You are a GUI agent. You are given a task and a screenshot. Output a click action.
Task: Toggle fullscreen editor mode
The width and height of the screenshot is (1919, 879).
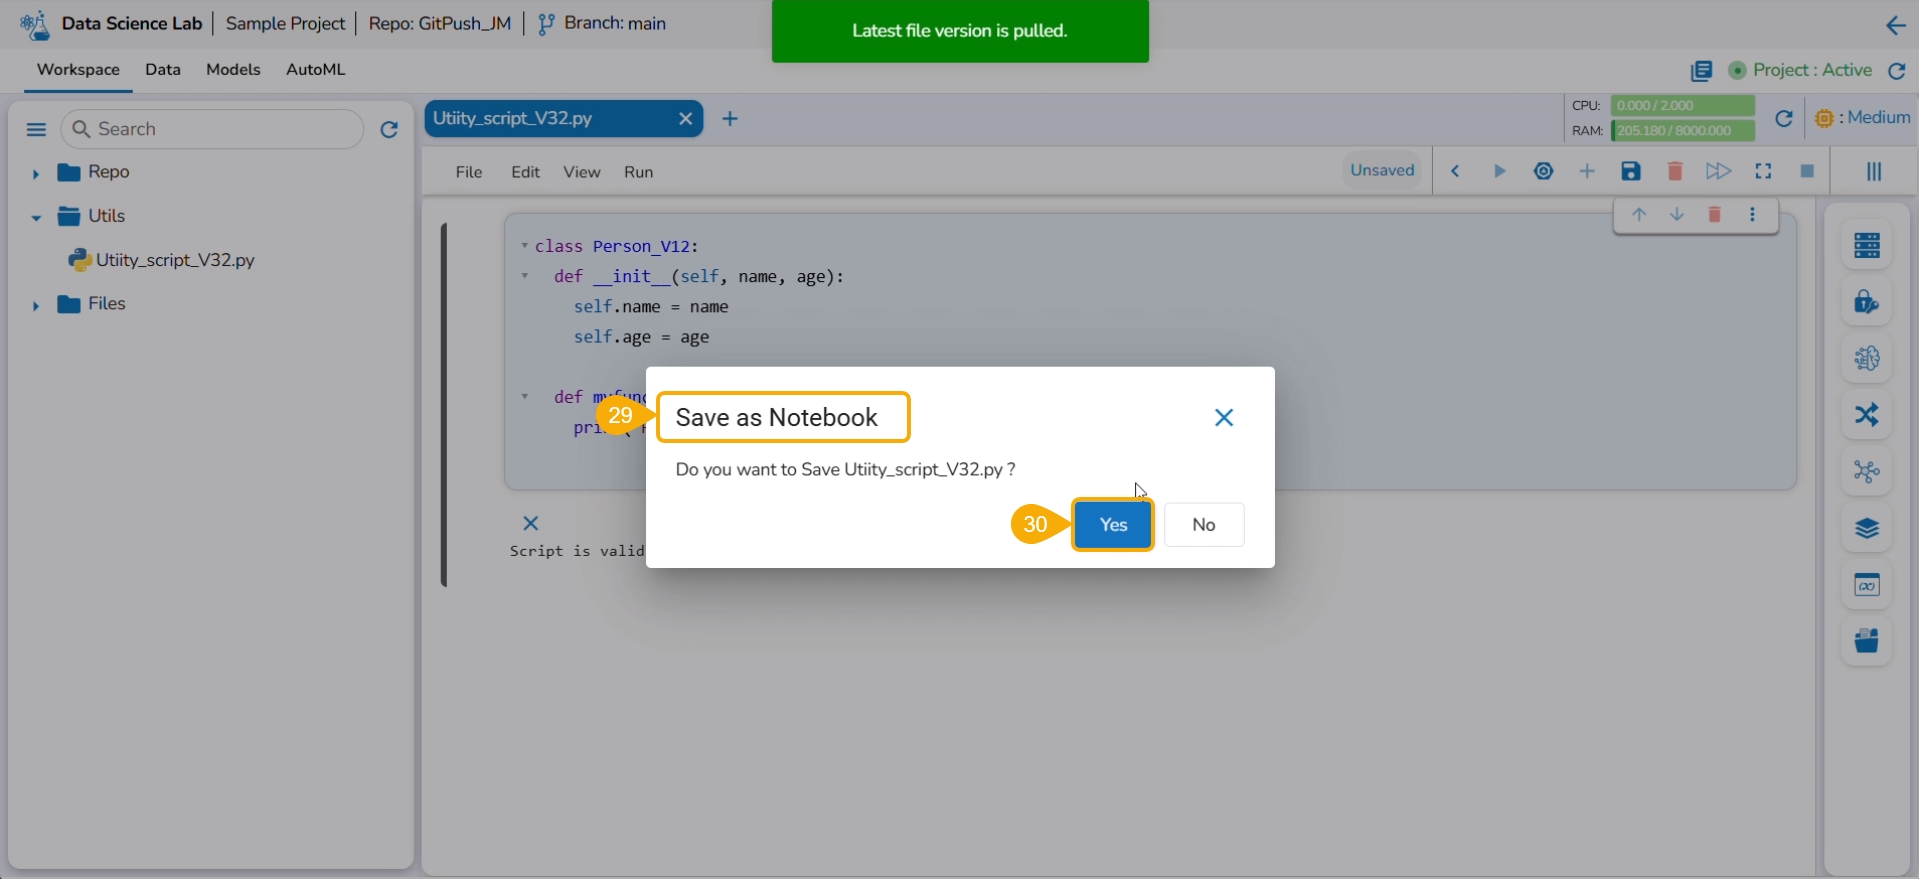[x=1763, y=172]
